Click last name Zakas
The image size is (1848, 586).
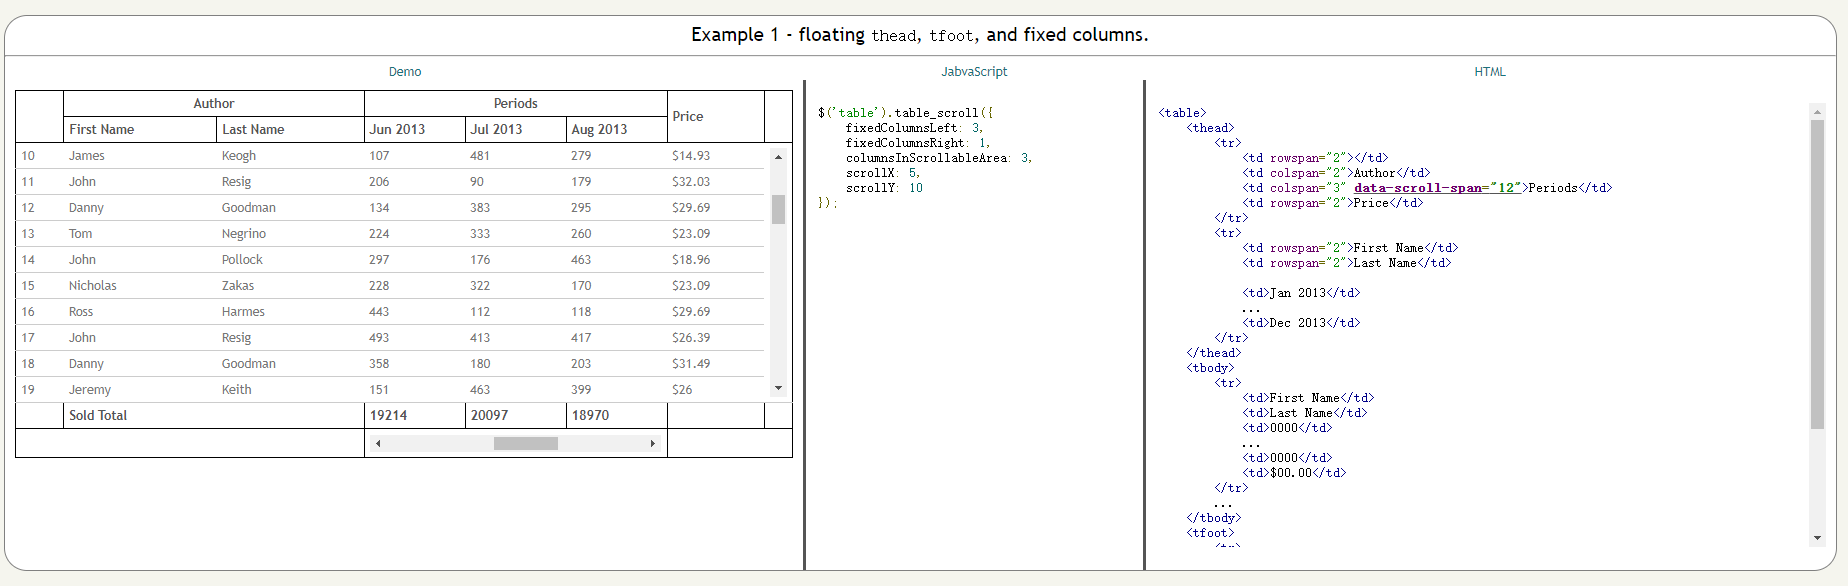click(238, 286)
